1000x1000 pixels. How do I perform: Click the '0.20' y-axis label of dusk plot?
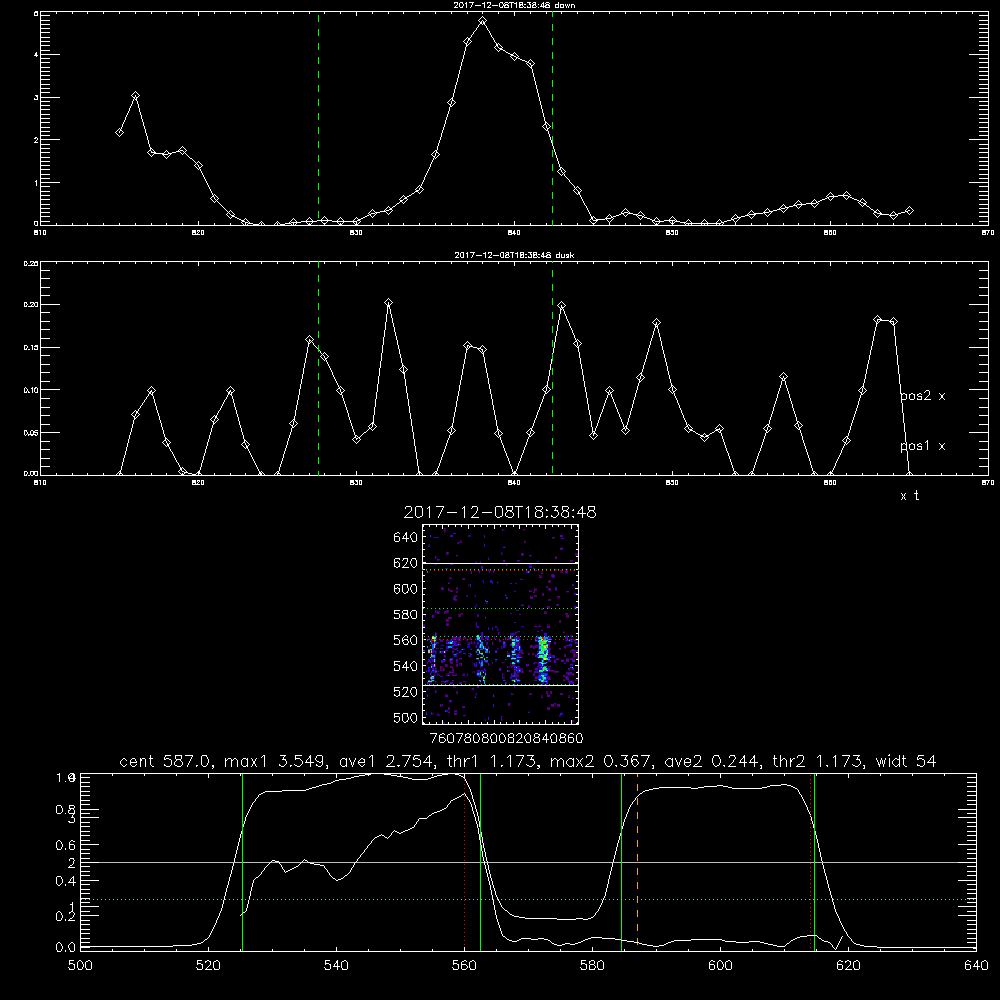pyautogui.click(x=31, y=305)
